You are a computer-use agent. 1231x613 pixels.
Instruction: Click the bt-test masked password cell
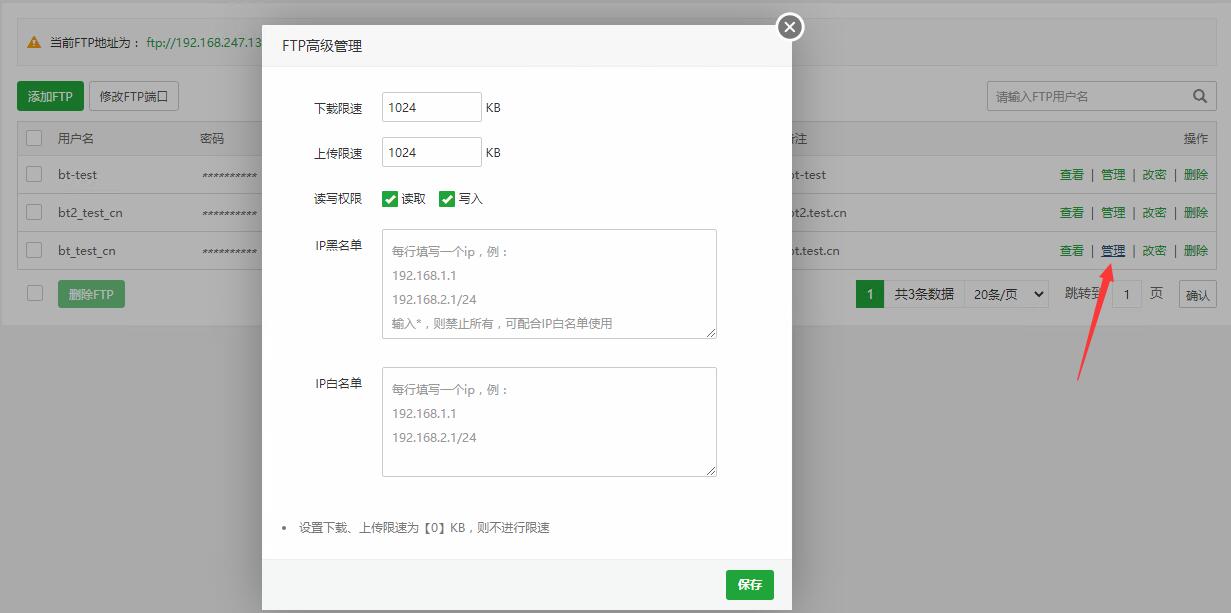pyautogui.click(x=229, y=176)
